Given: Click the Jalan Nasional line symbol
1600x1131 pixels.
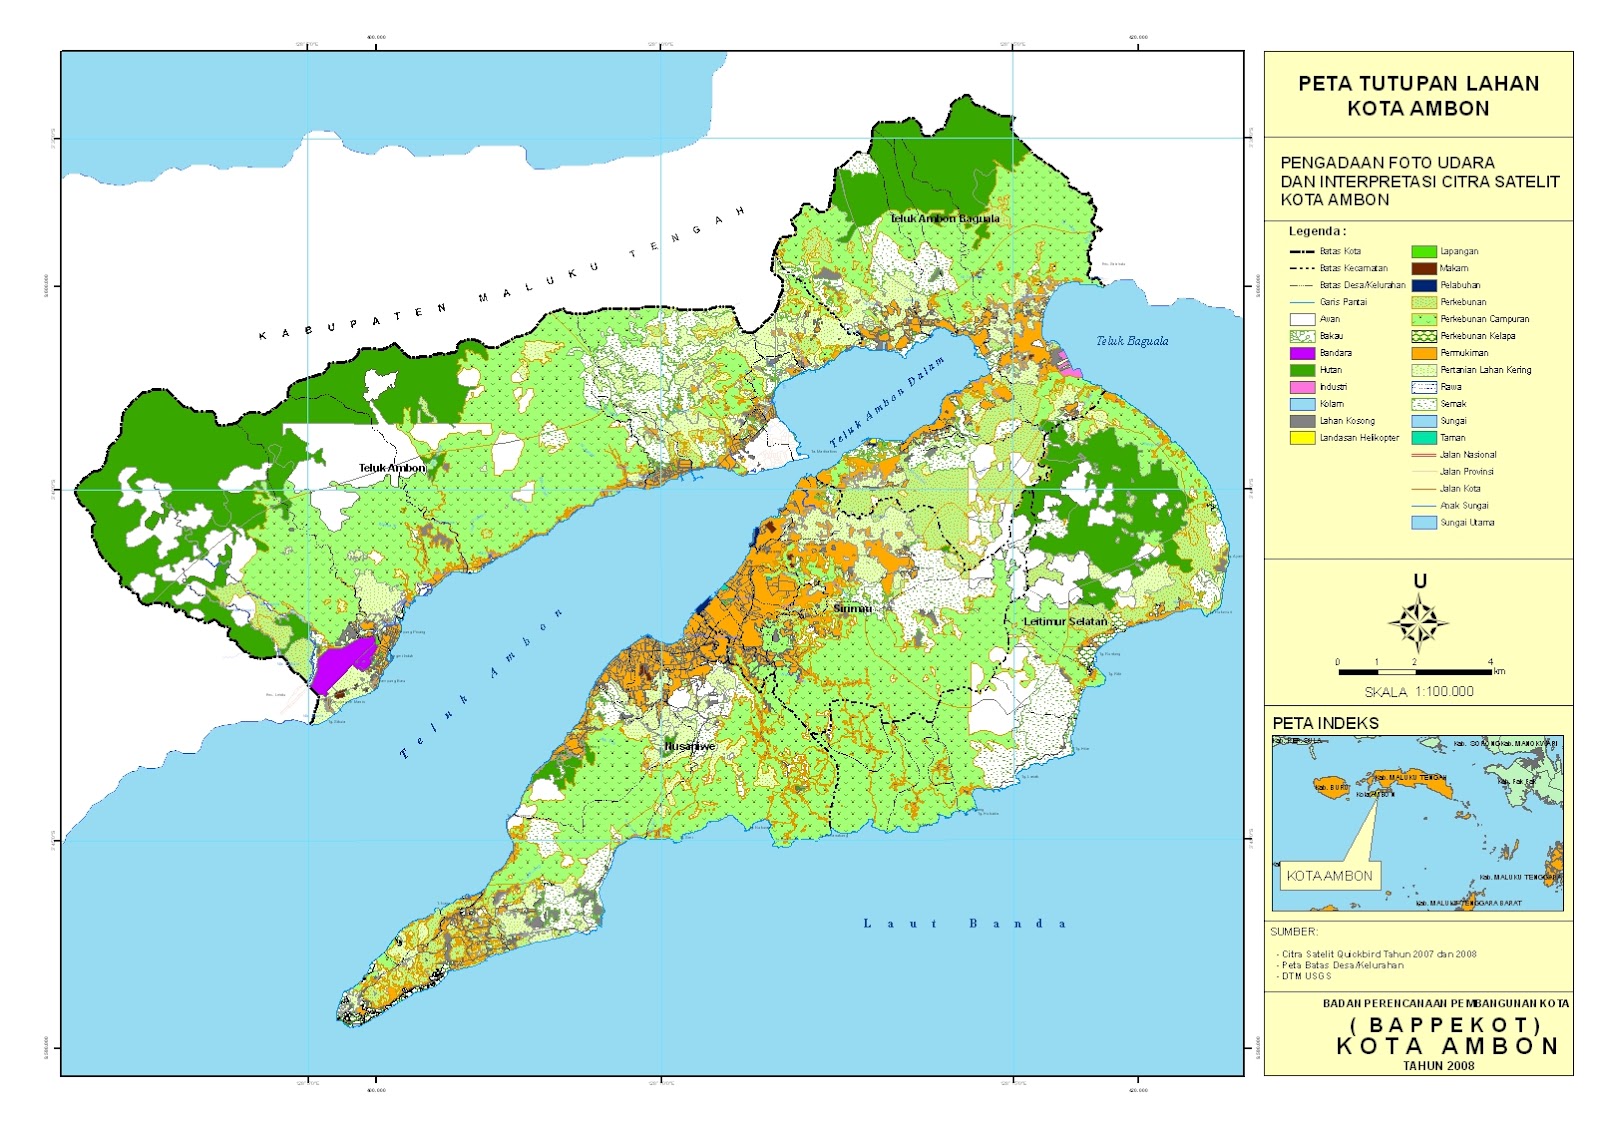Looking at the screenshot, I should tap(1424, 455).
